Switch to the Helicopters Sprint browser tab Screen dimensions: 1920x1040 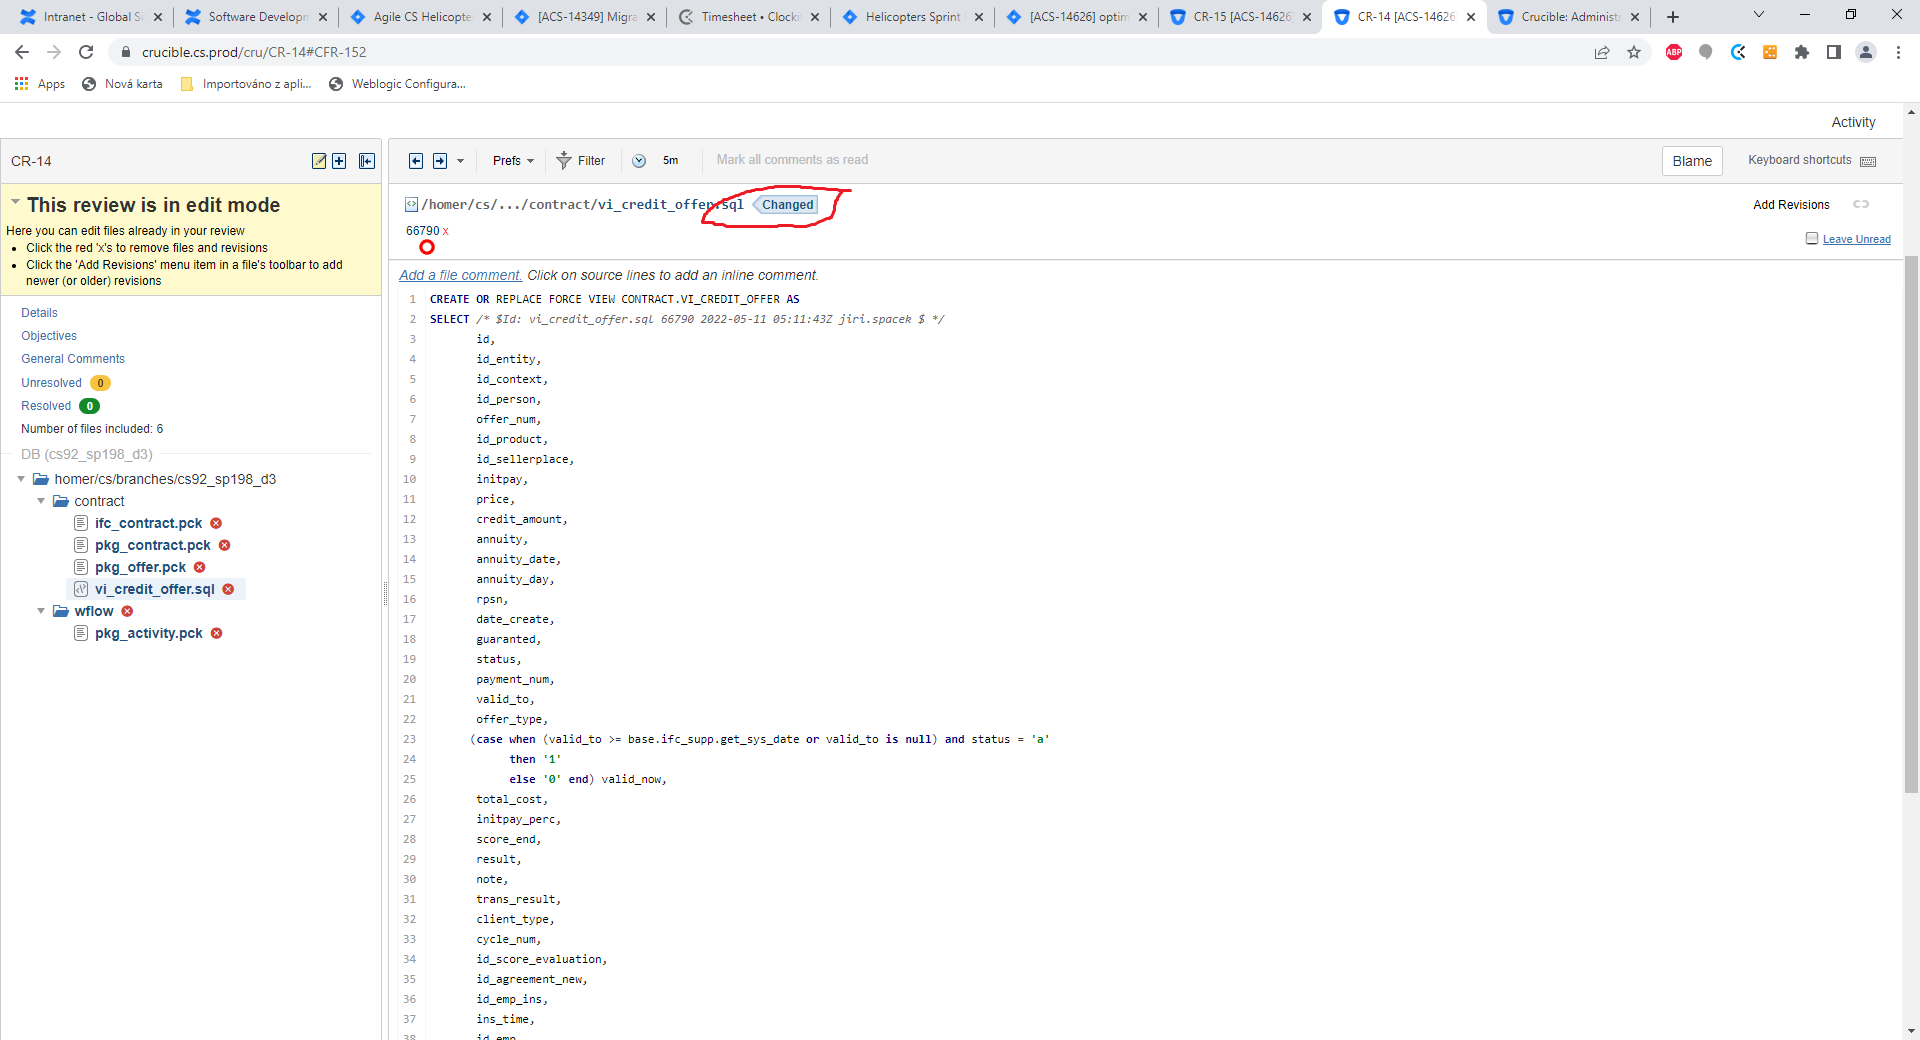(x=912, y=17)
